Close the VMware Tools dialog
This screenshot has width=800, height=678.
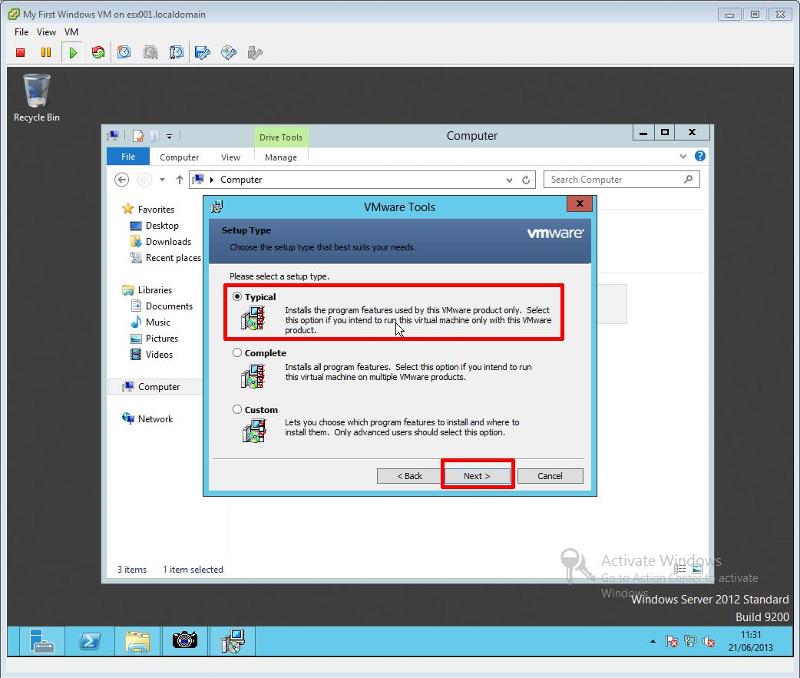pos(580,204)
